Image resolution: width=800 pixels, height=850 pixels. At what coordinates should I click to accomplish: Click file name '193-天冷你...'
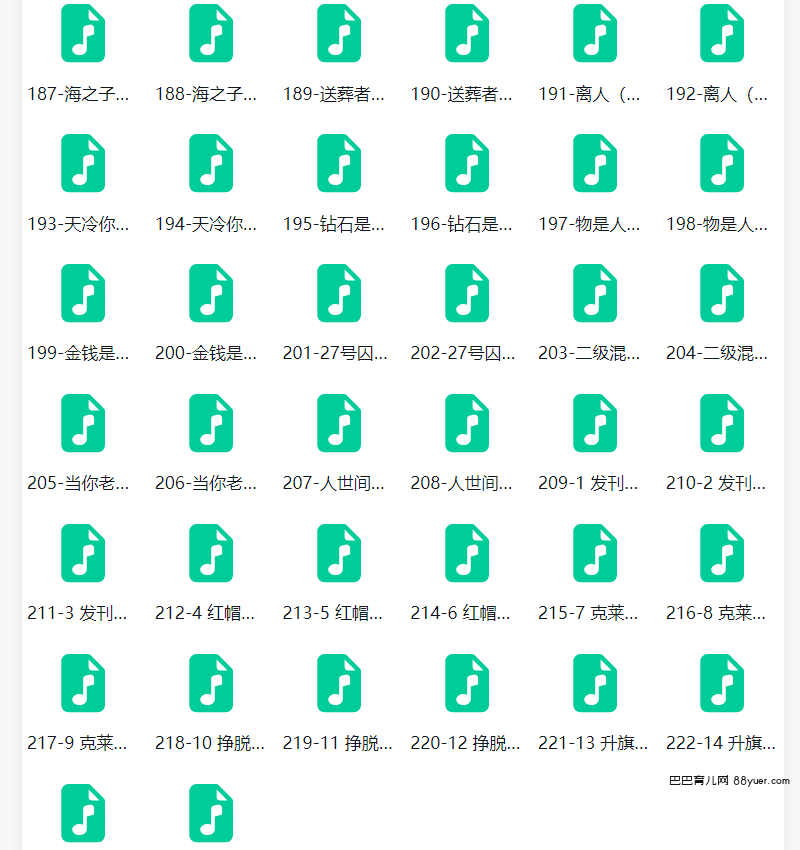click(x=78, y=224)
